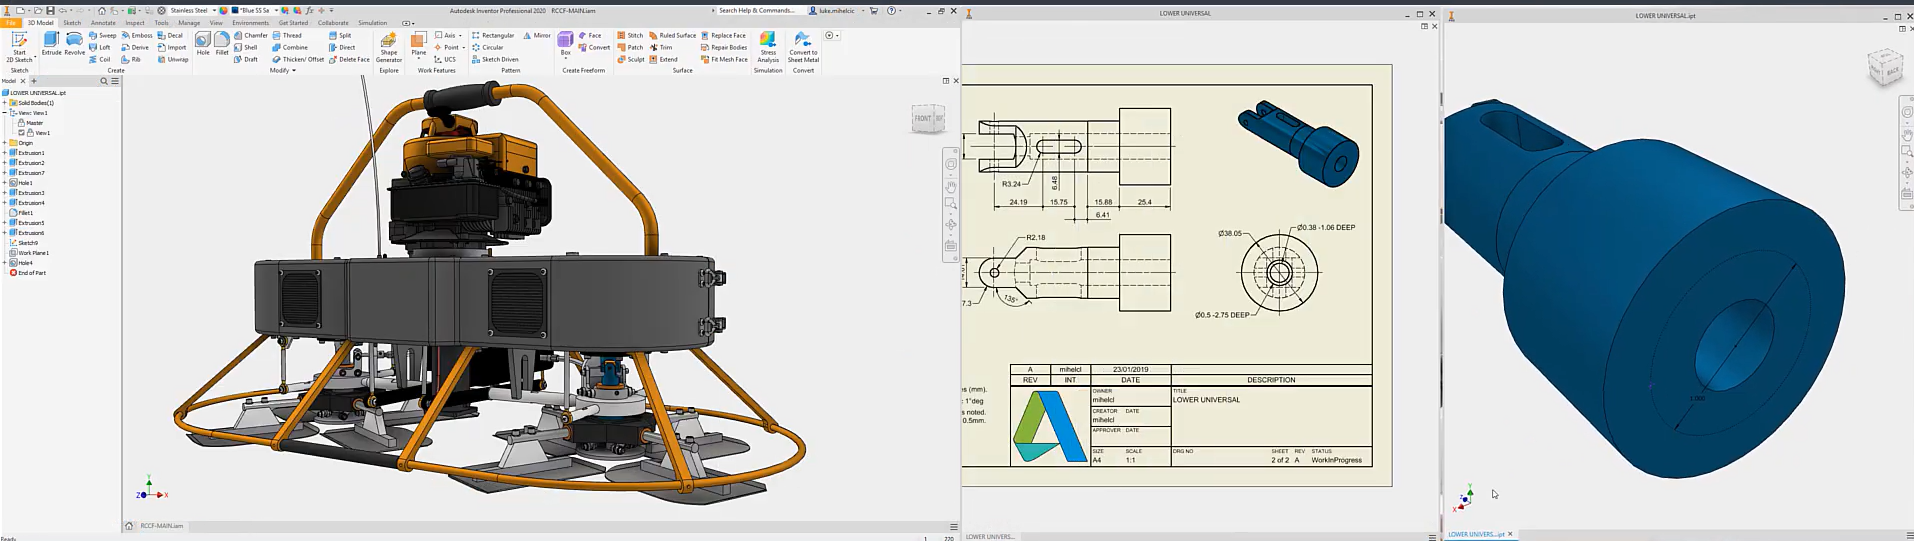The height and width of the screenshot is (541, 1914).
Task: Switch to the Sketch ribbon tab
Action: [72, 23]
